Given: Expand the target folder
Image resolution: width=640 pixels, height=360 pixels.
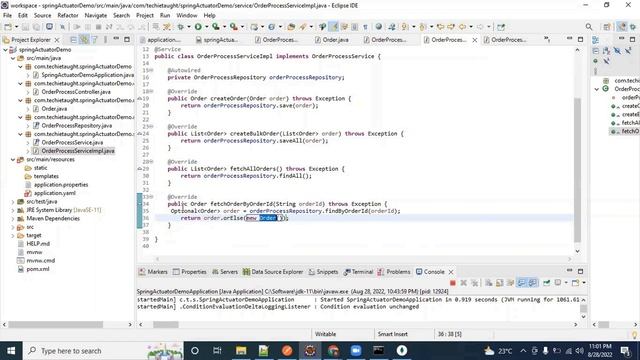Looking at the screenshot, I should [x=13, y=236].
